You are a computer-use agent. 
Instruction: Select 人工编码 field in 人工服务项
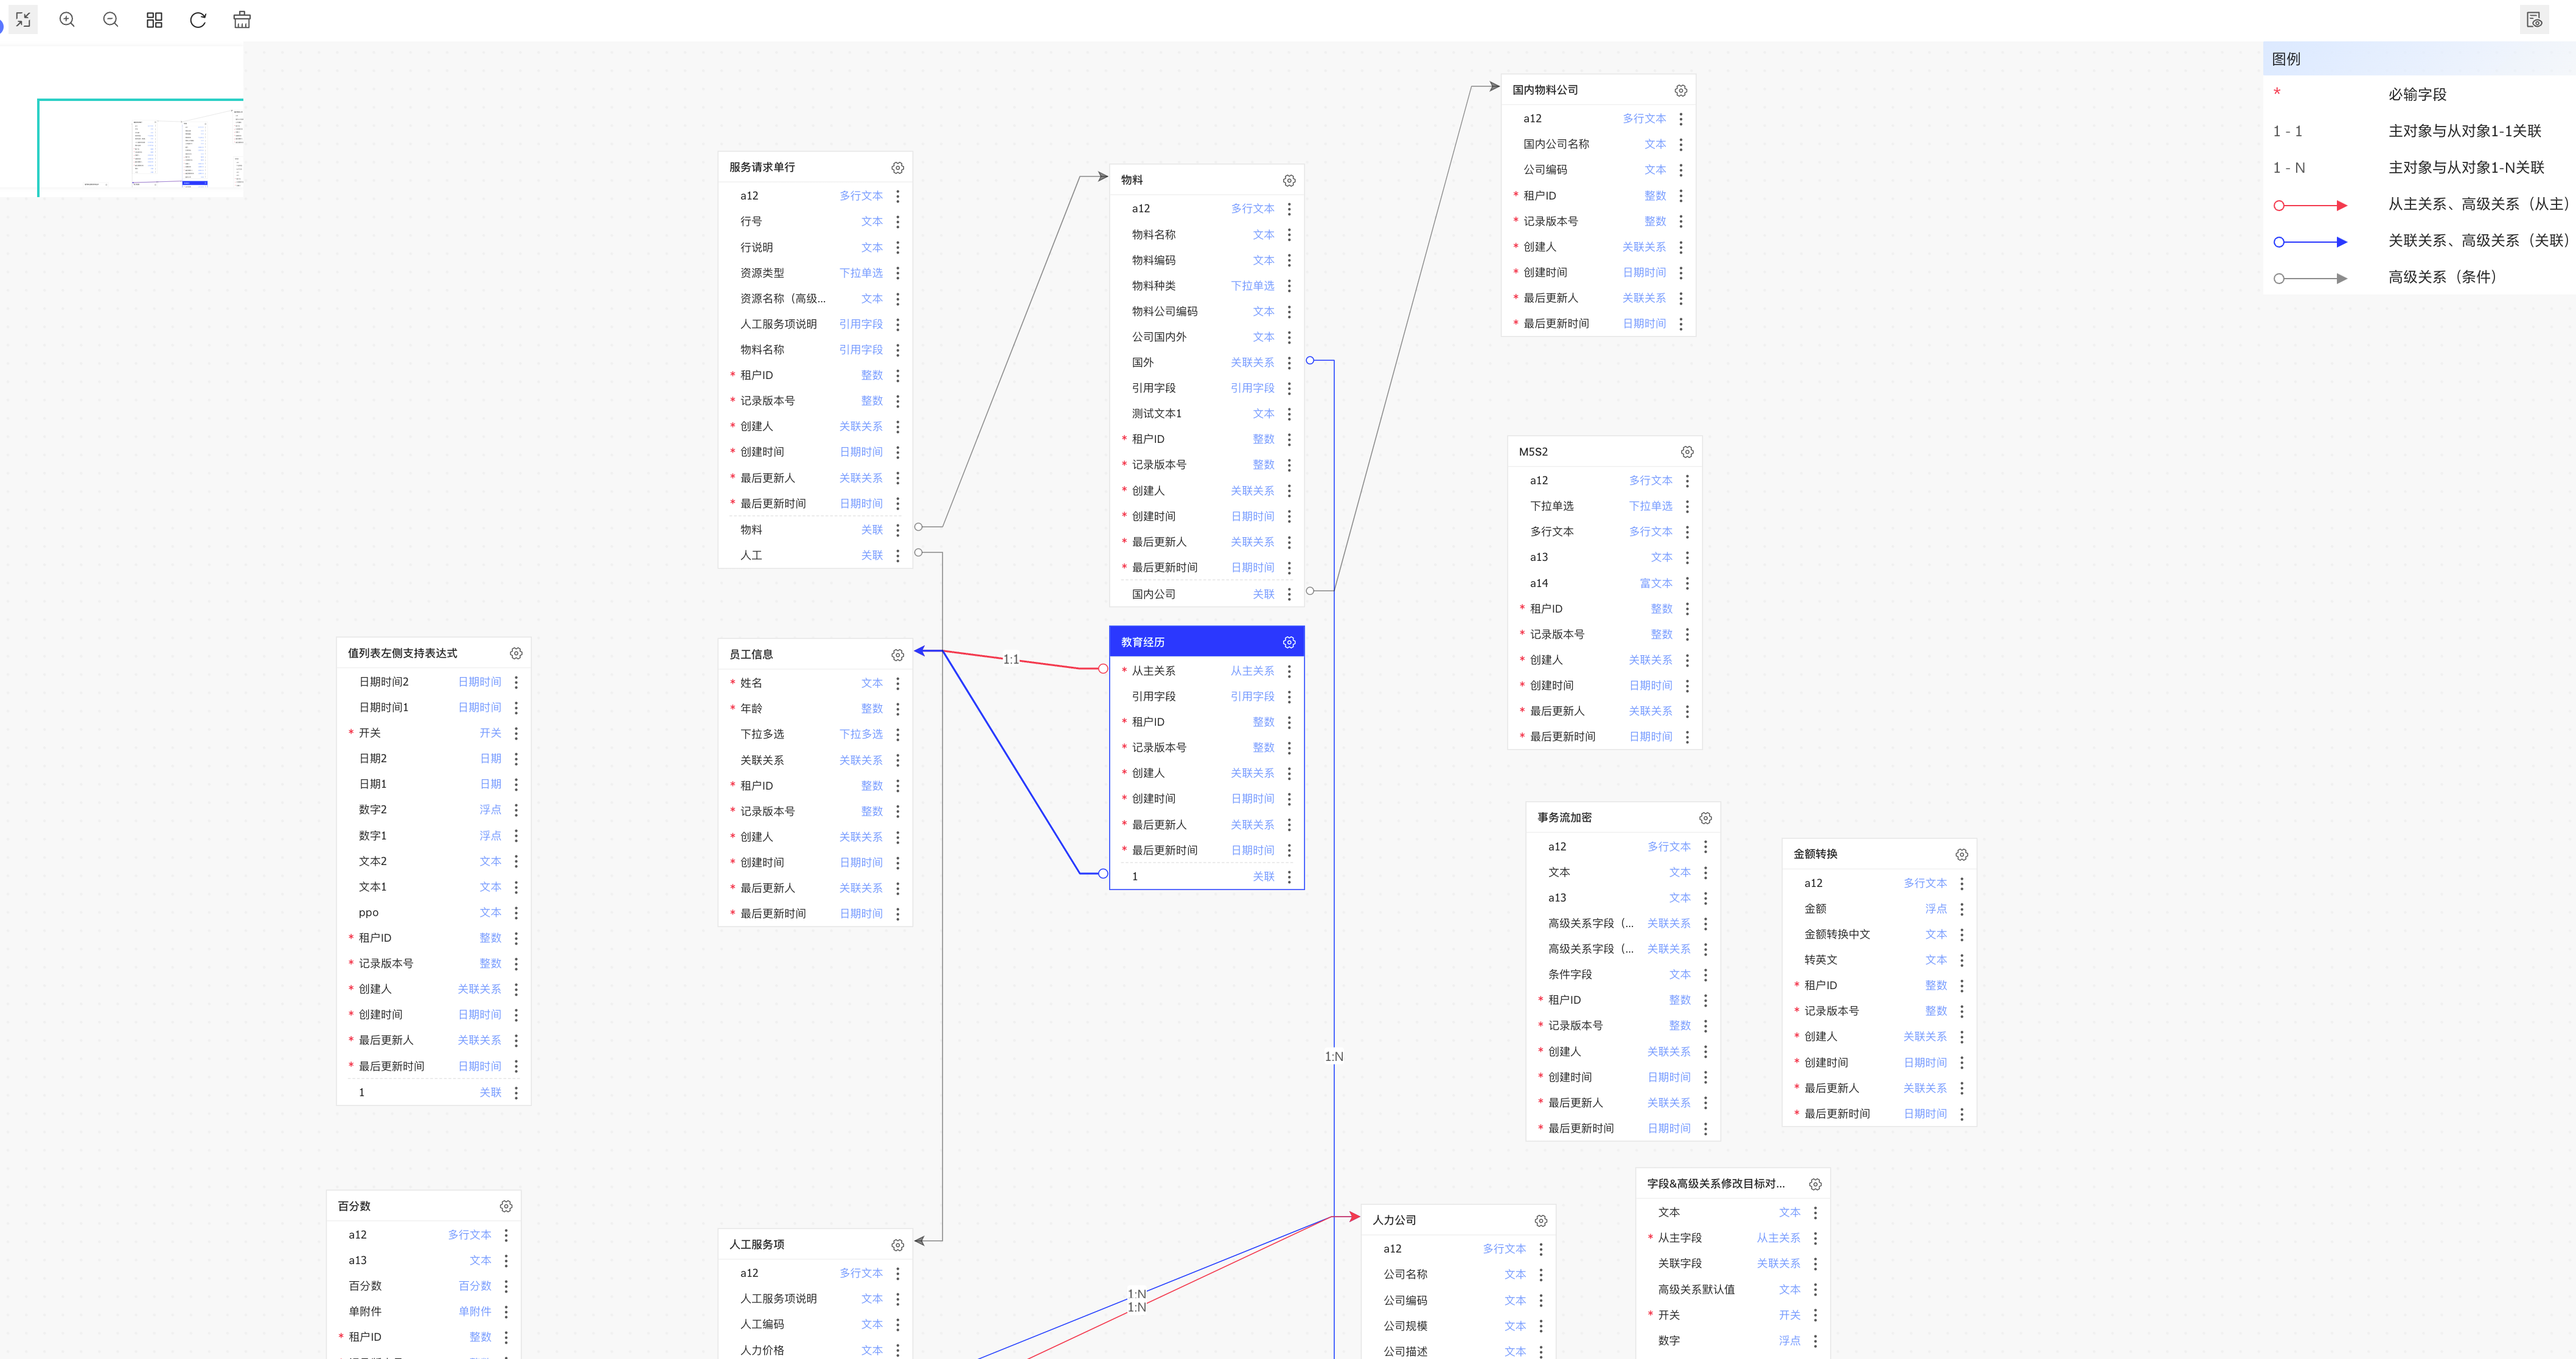[x=815, y=1324]
